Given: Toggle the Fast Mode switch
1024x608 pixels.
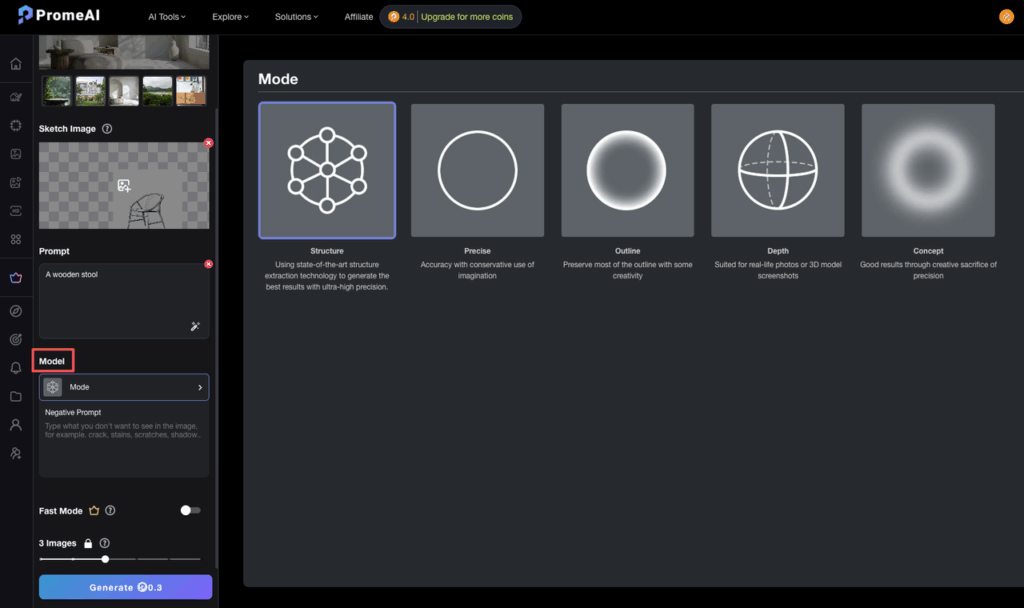Looking at the screenshot, I should pyautogui.click(x=190, y=511).
